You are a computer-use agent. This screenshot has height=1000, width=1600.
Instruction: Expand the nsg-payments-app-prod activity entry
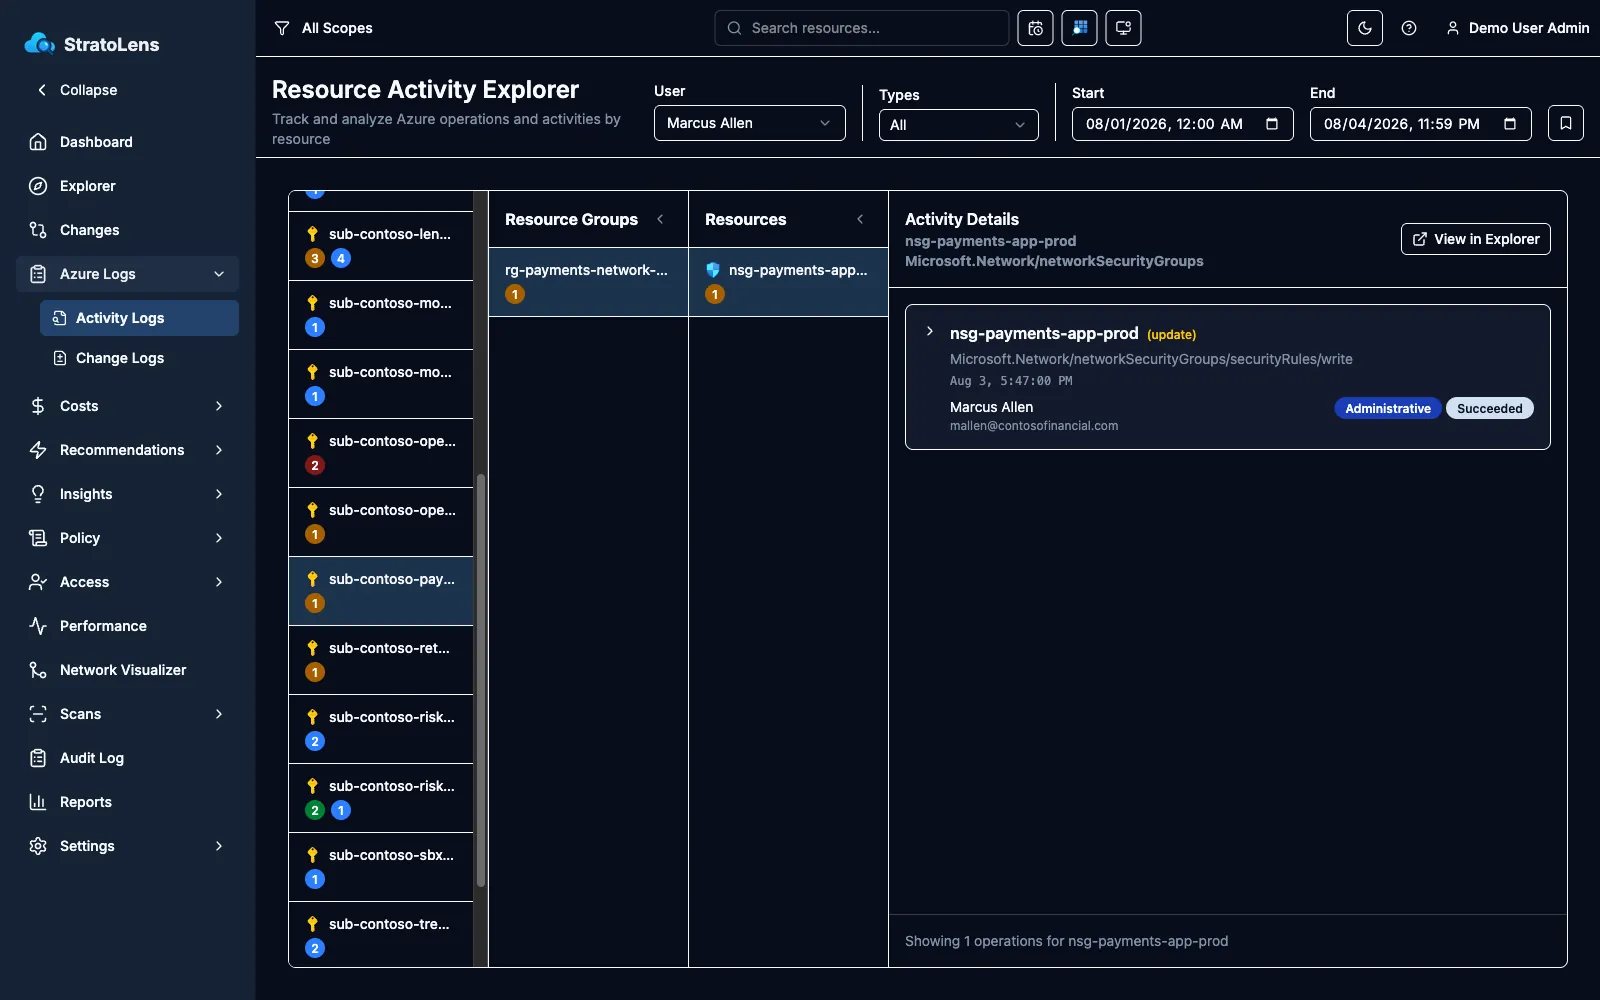pos(930,332)
